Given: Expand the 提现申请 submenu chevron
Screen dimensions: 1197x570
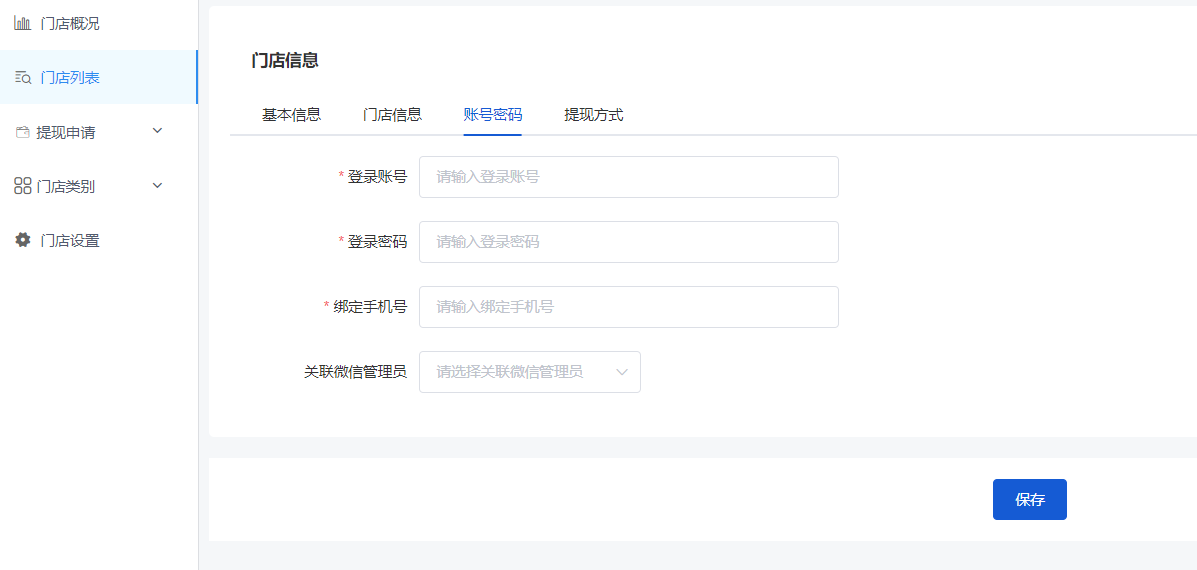Looking at the screenshot, I should 157,130.
